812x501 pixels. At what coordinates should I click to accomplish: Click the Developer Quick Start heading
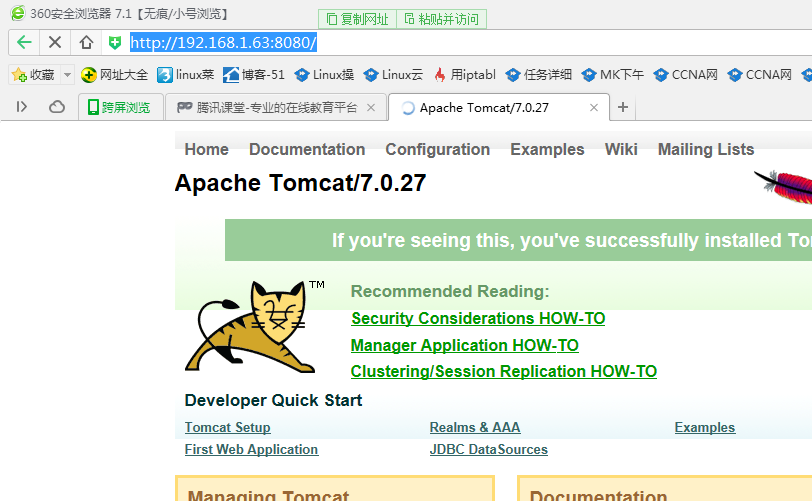click(273, 400)
